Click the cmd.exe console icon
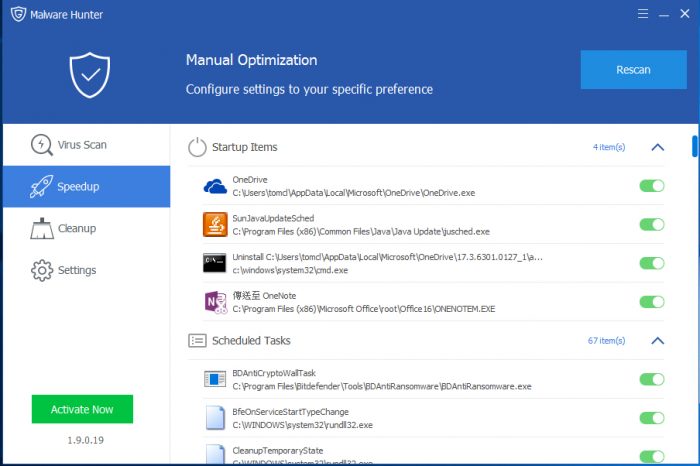The height and width of the screenshot is (466, 700). (216, 263)
